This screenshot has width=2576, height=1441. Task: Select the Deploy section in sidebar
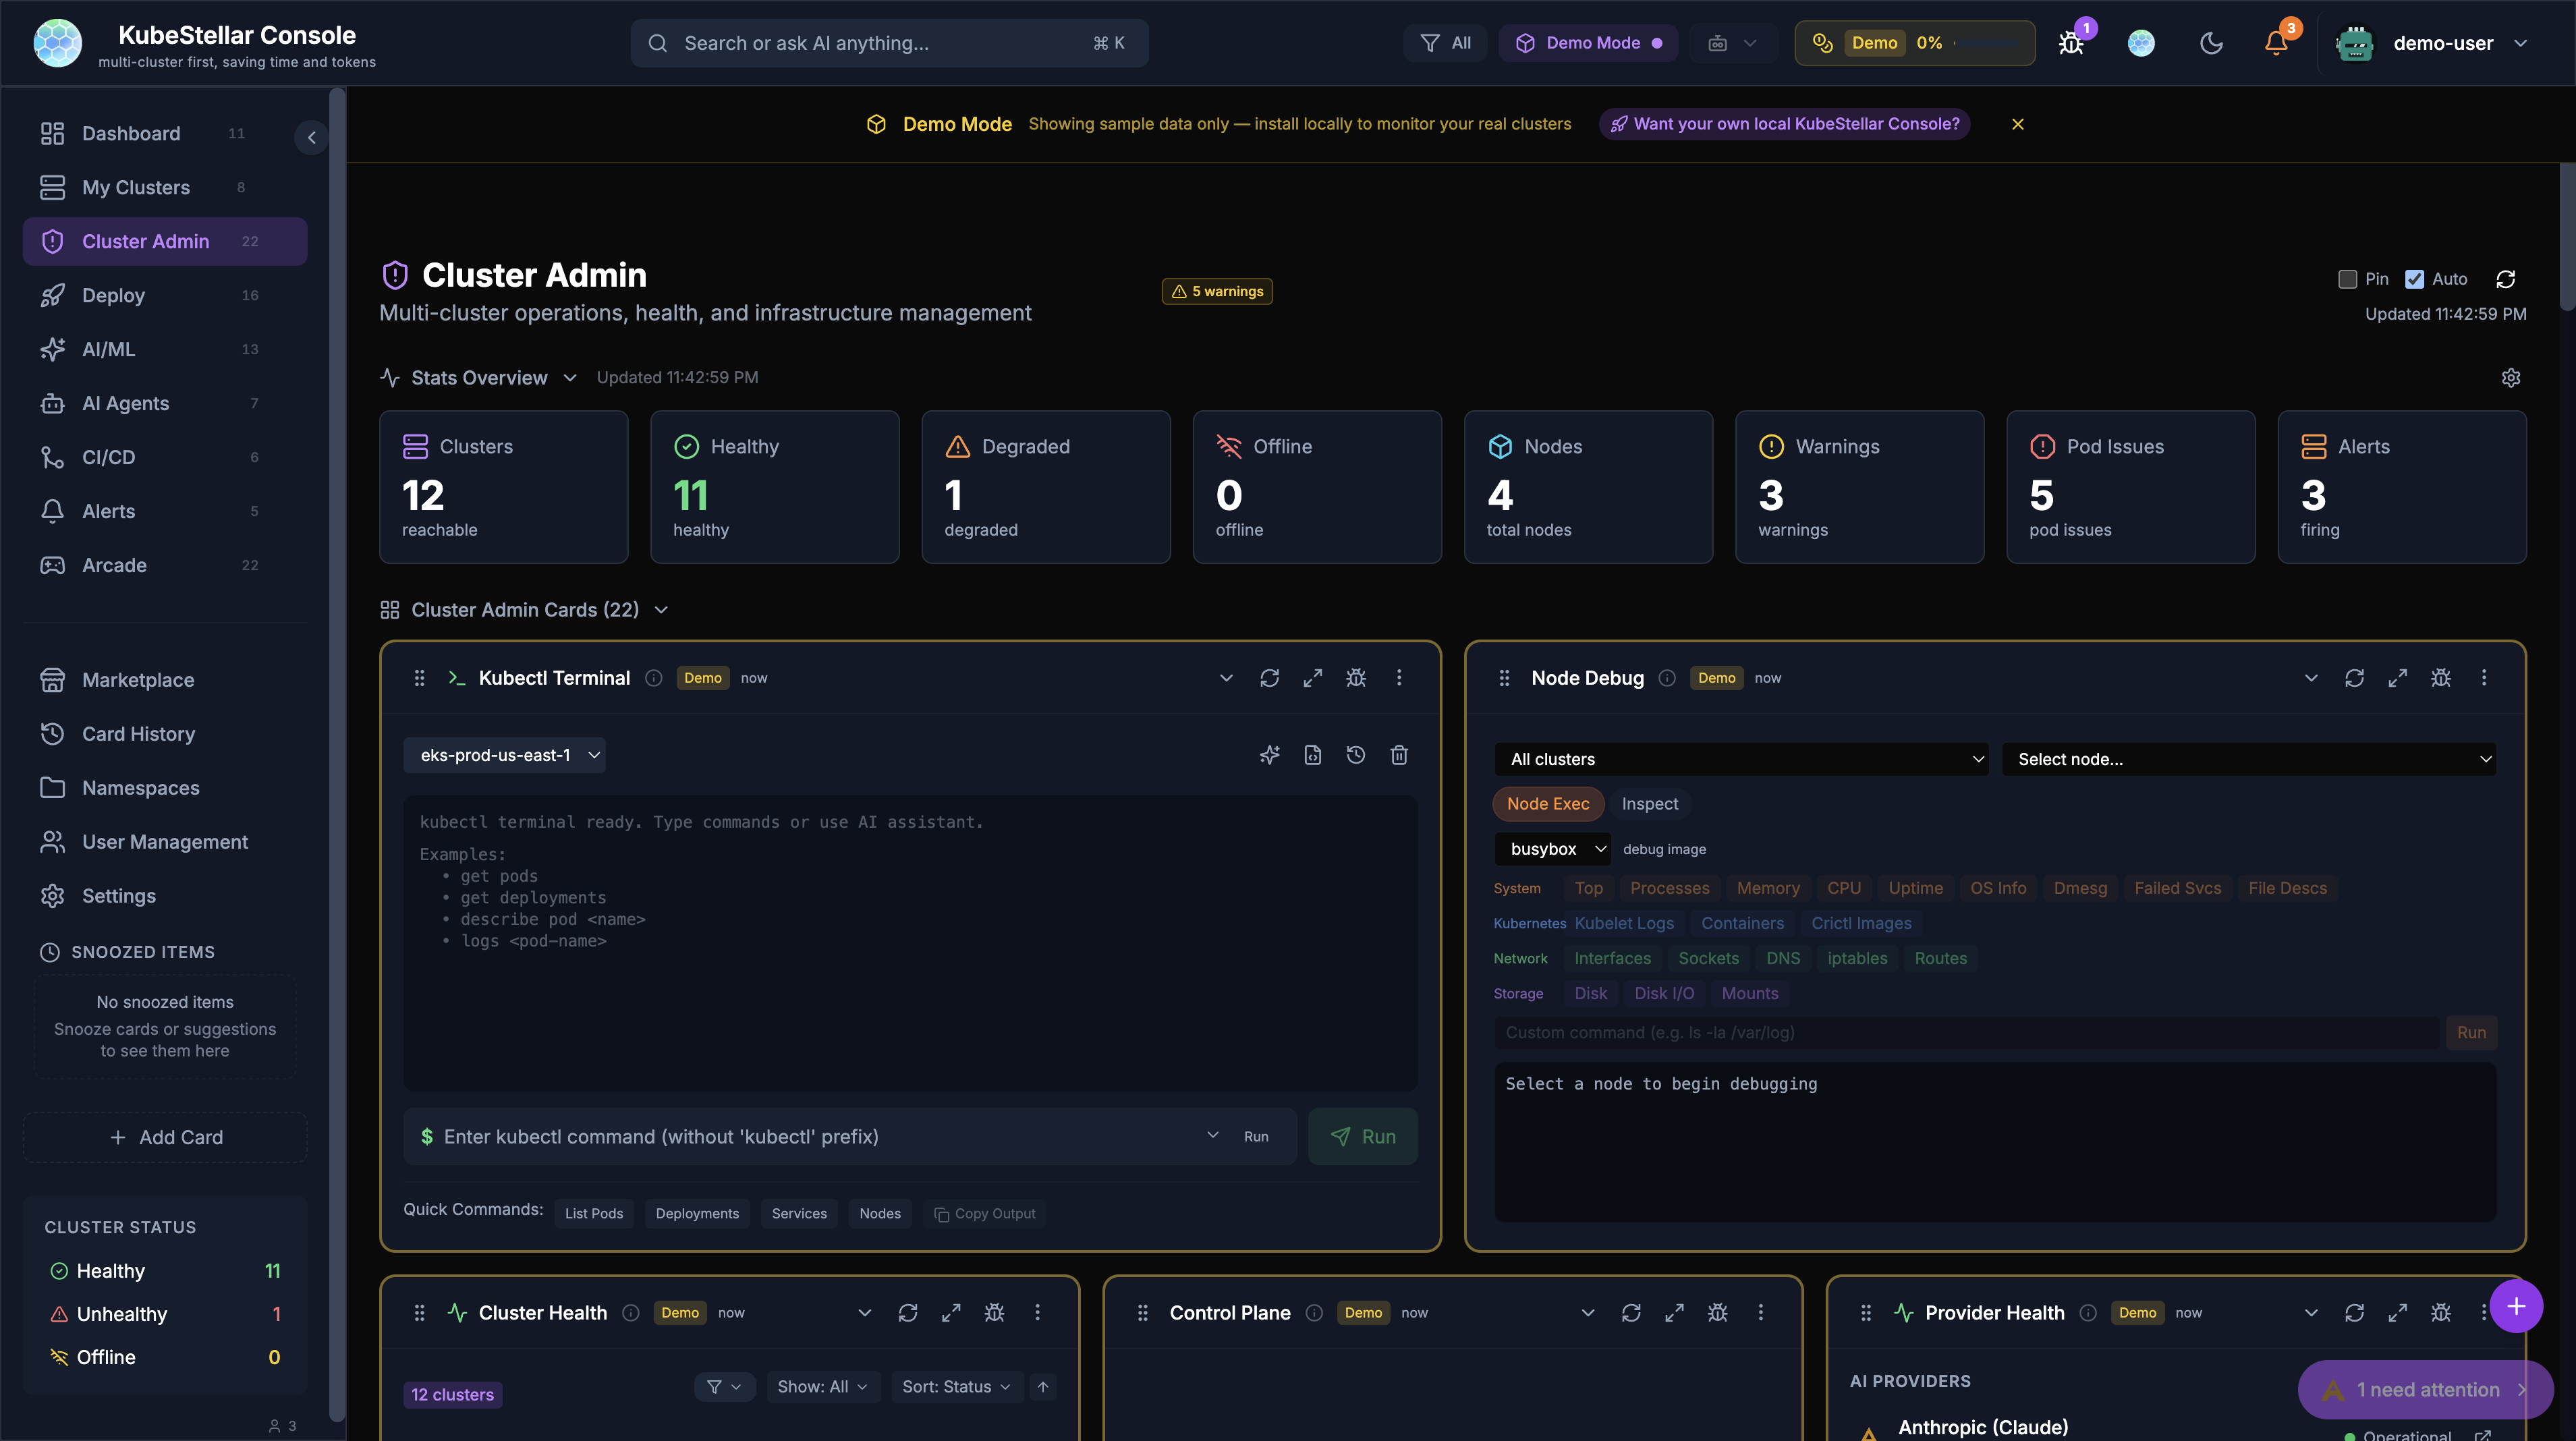coord(114,295)
